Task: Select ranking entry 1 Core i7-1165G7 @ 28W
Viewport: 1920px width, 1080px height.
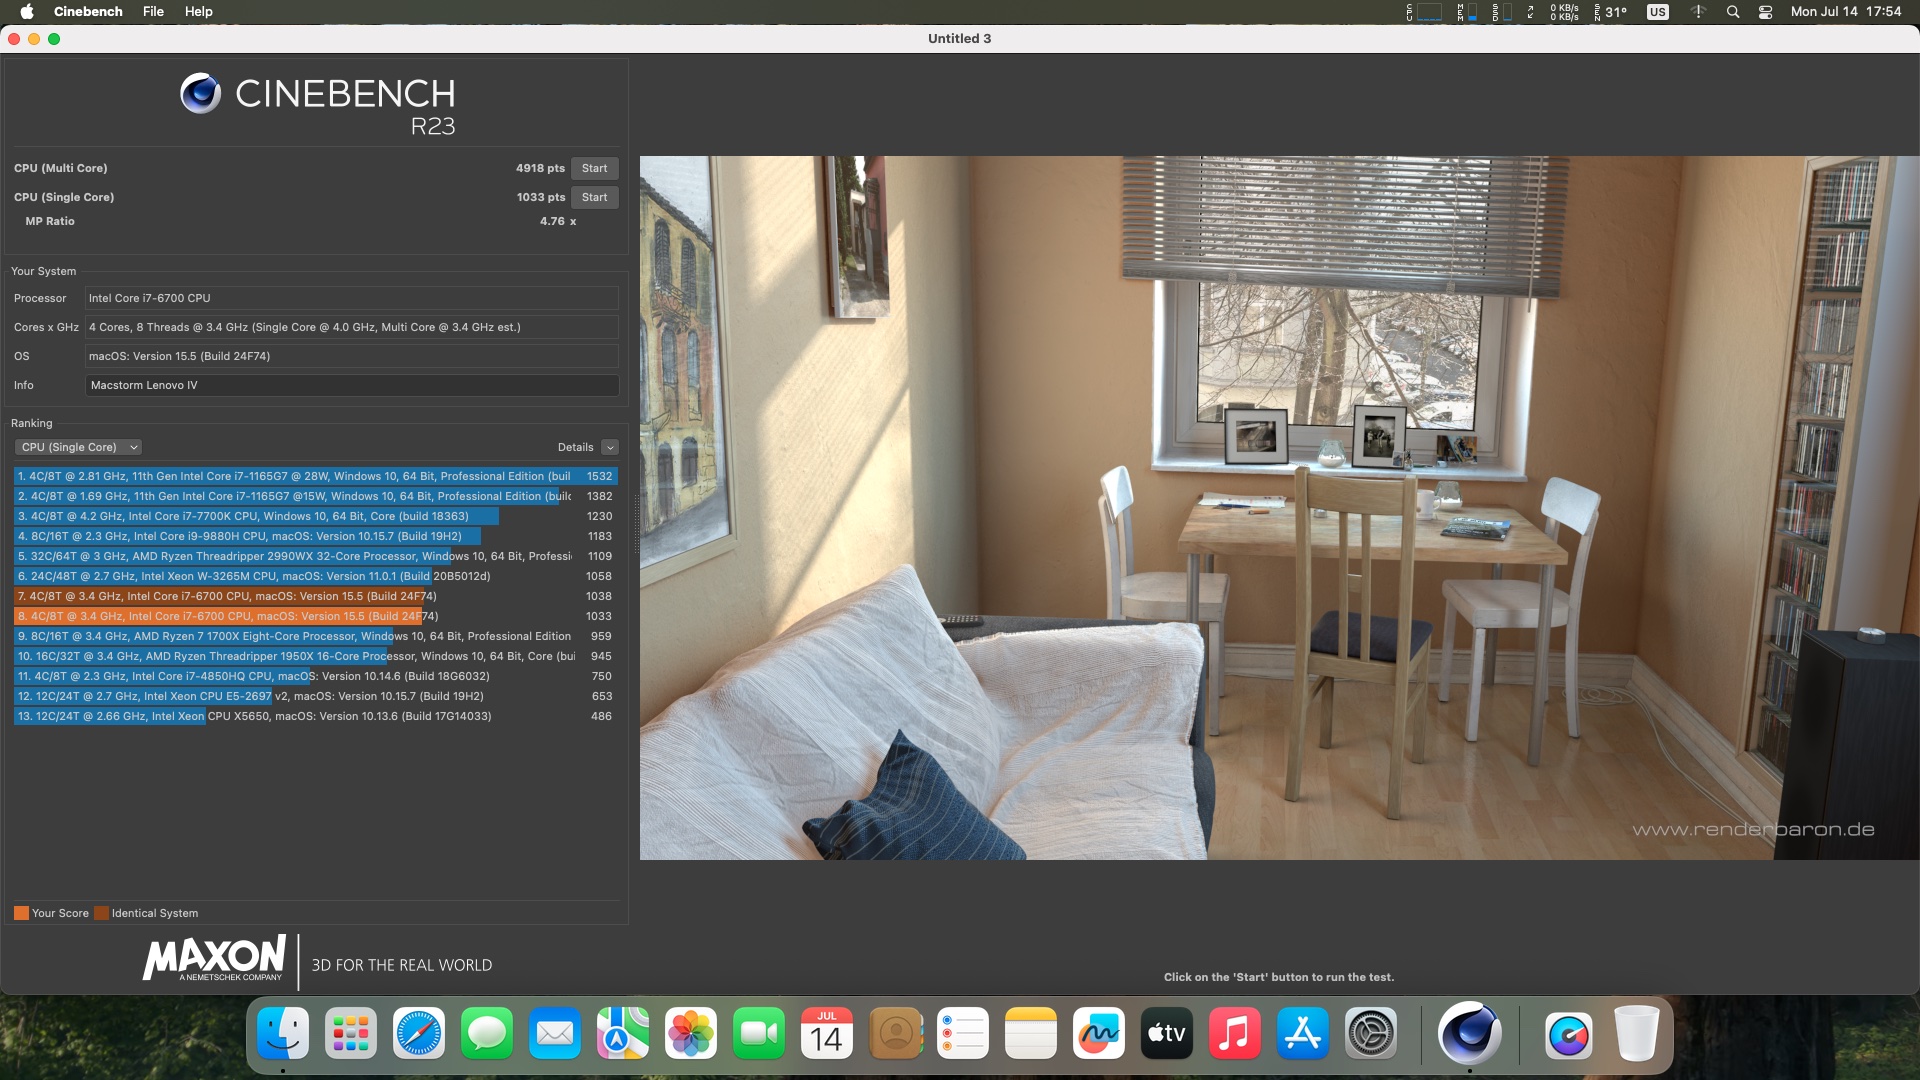Action: pos(300,476)
